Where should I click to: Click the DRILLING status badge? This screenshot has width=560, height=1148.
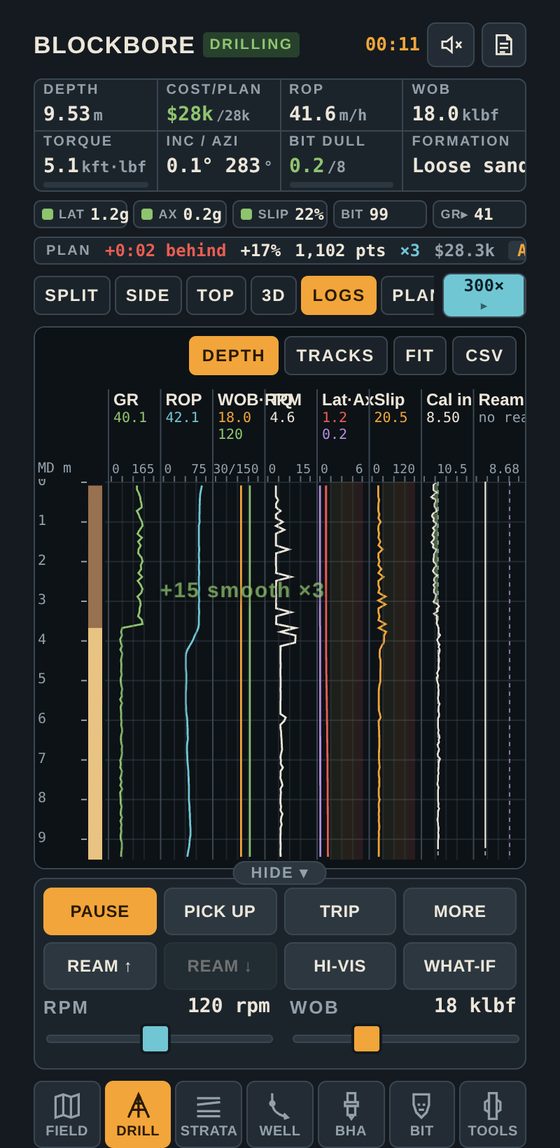click(251, 45)
